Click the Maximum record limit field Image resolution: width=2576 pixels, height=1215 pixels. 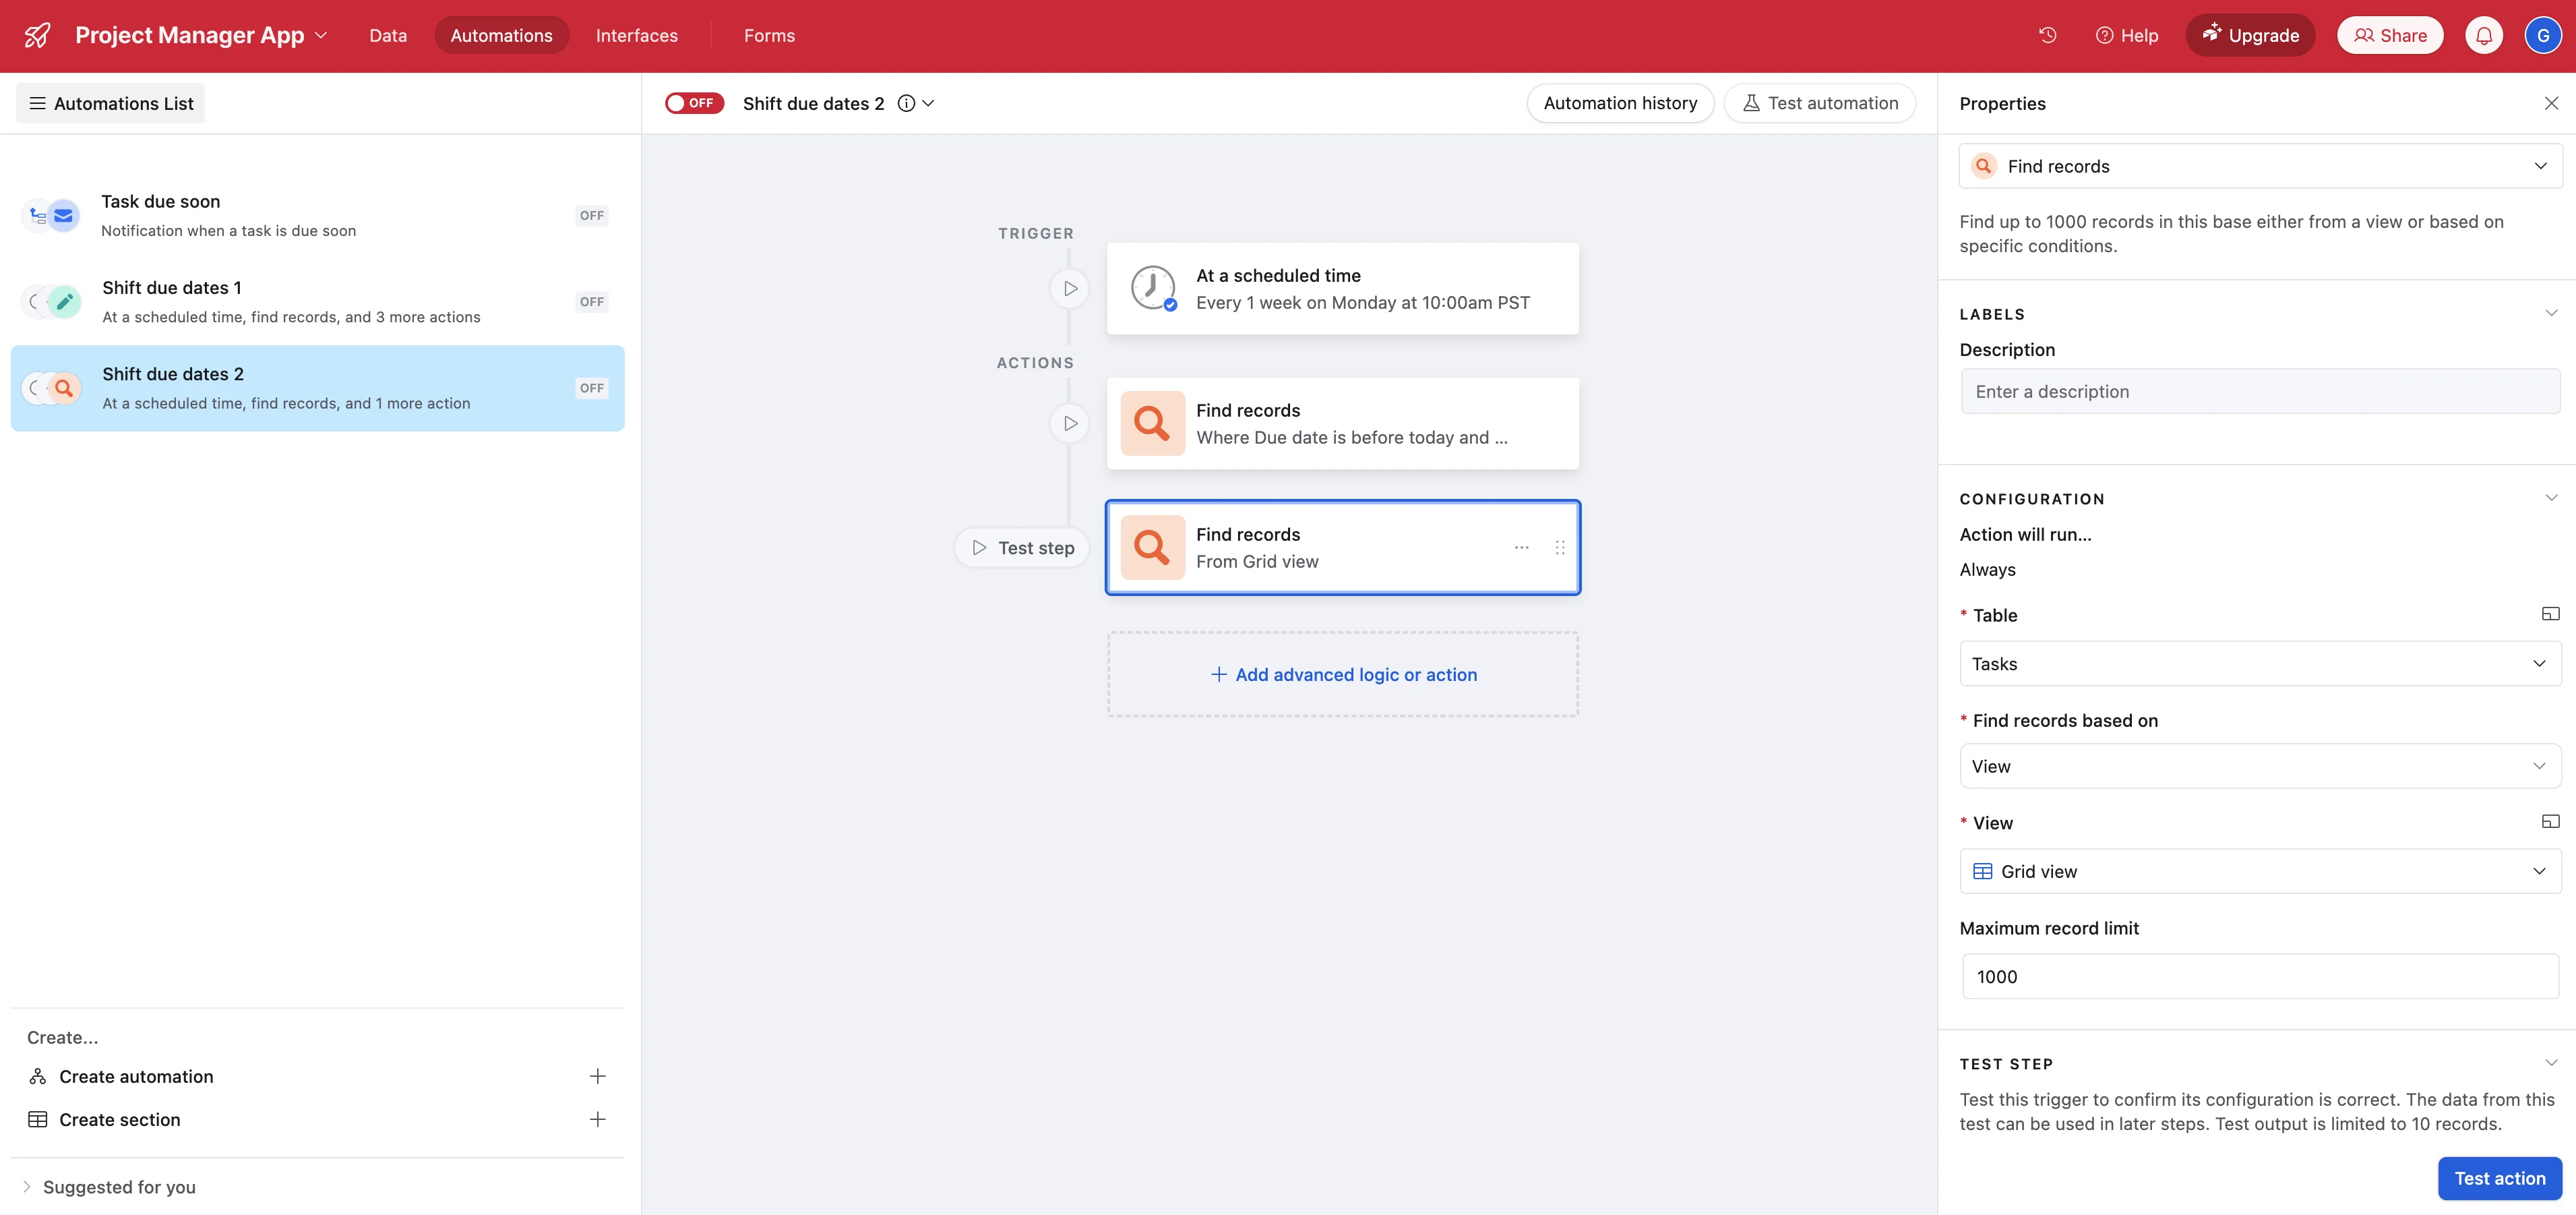point(2259,976)
